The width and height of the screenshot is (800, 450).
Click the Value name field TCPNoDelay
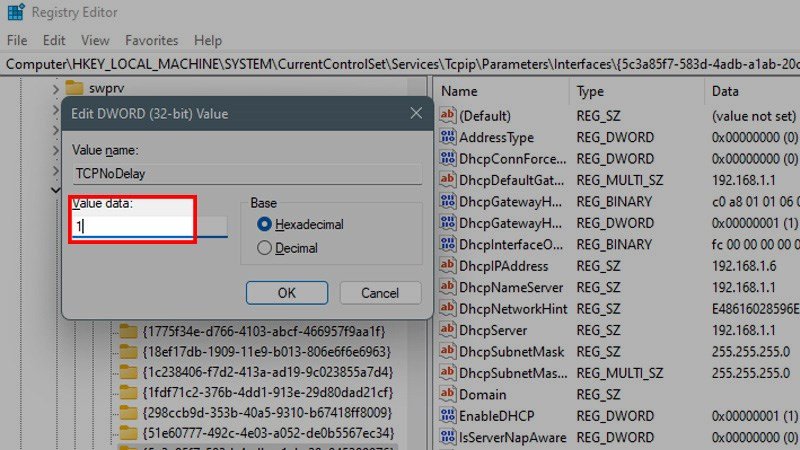pos(247,174)
